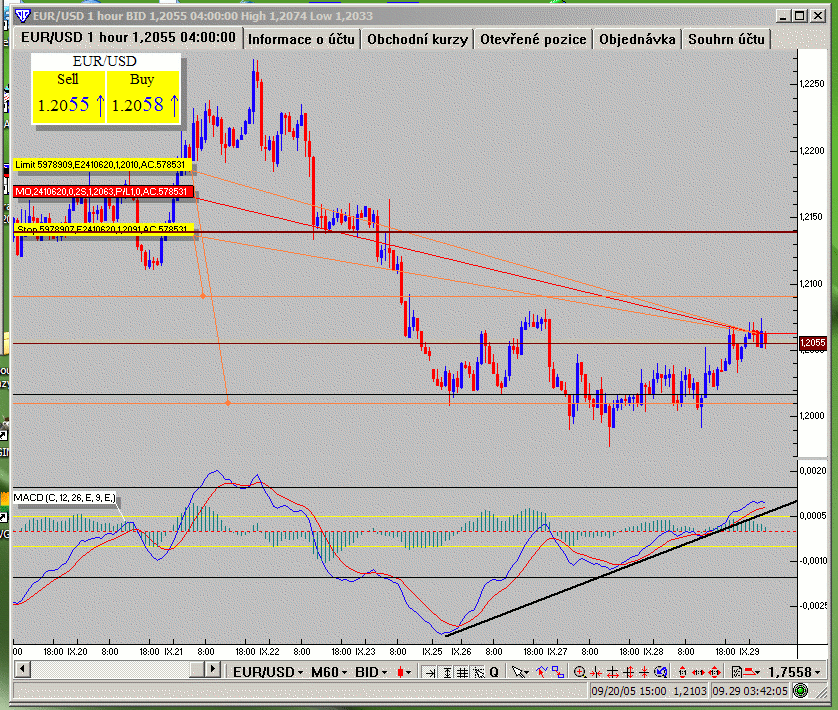
Task: Click the Stop 5978907 order label
Action: click(102, 229)
